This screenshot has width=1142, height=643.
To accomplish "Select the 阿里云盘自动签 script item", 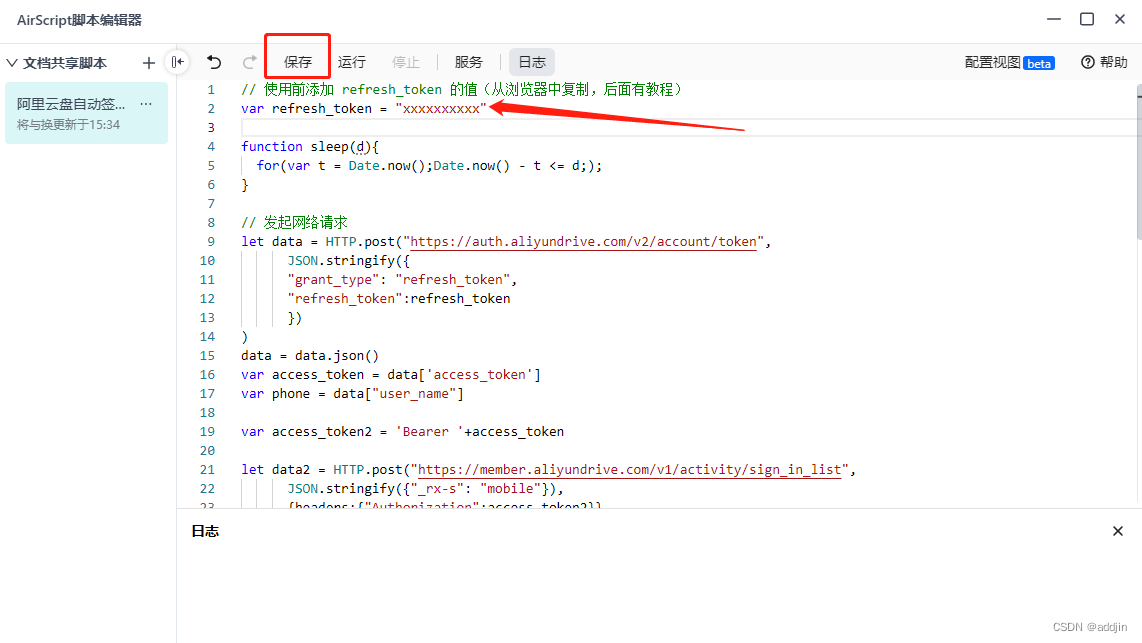I will tap(70, 113).
